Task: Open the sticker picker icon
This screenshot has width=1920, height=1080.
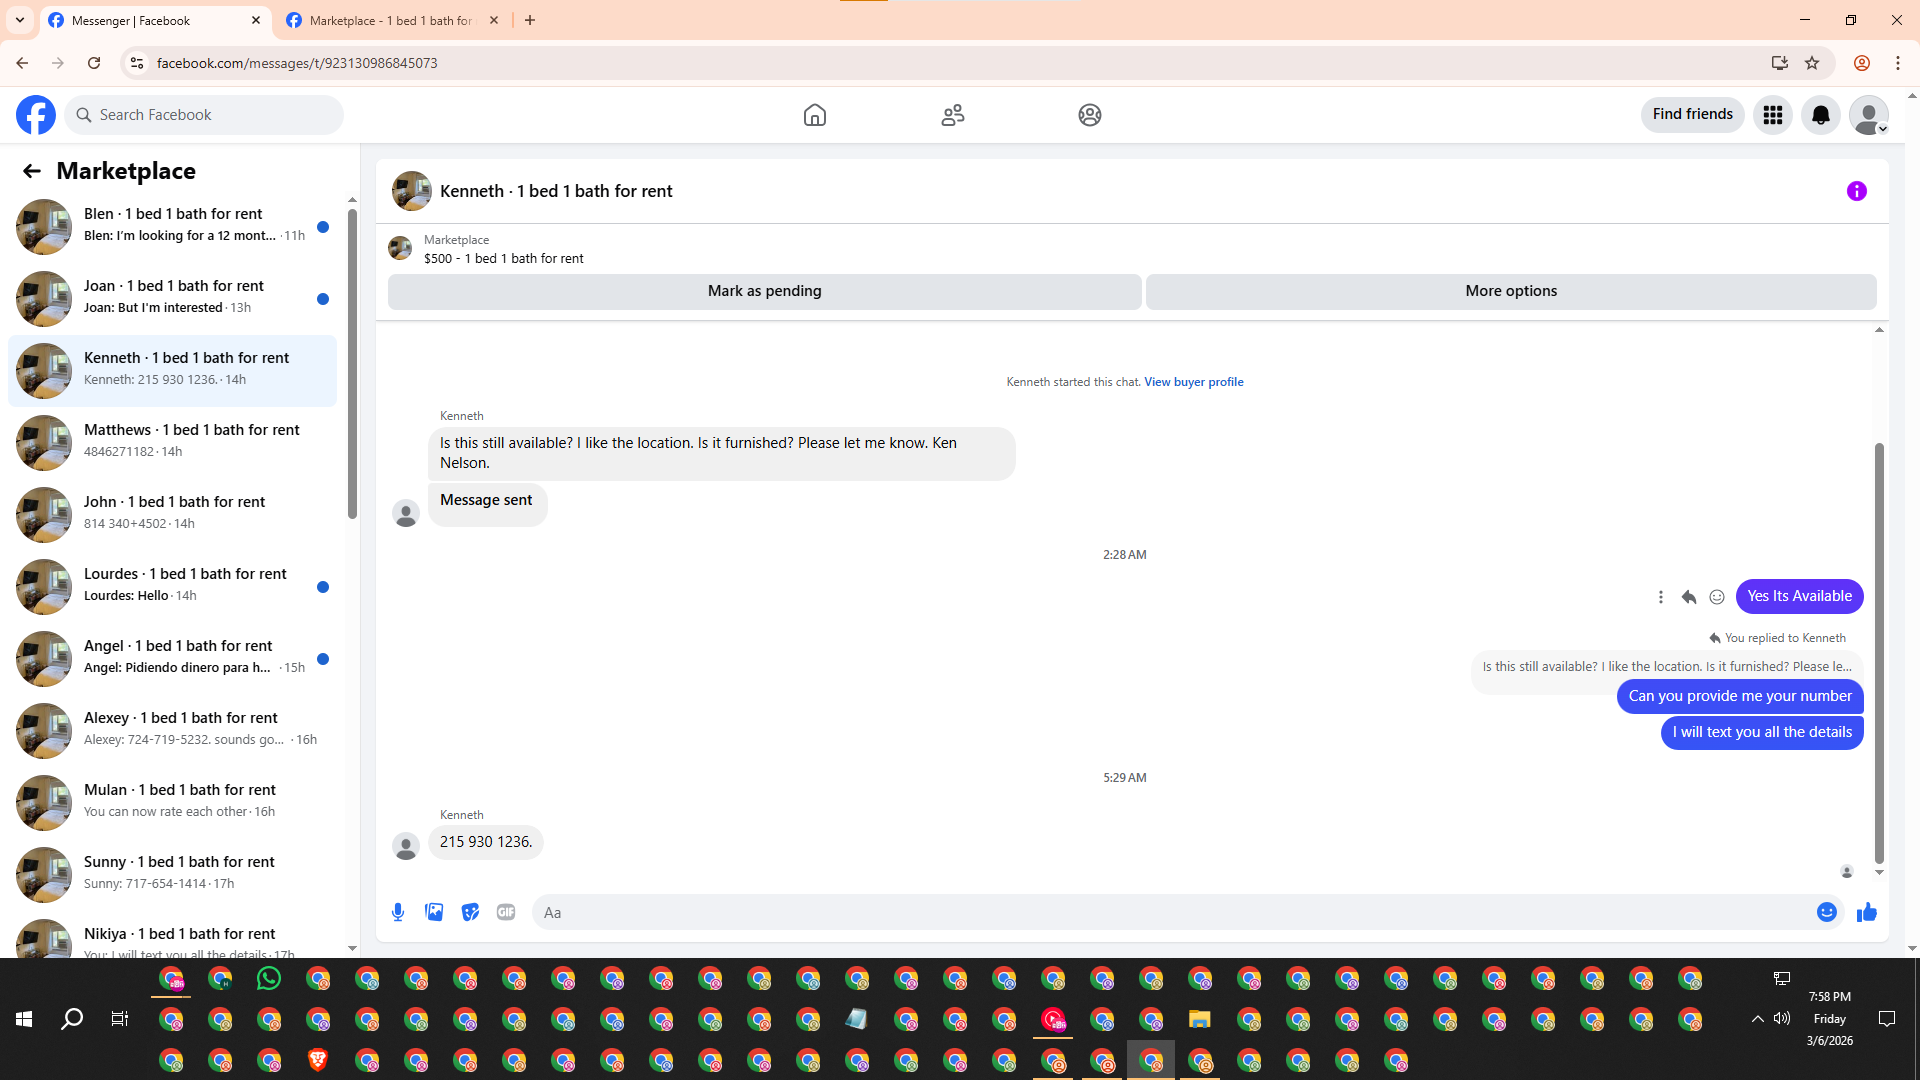Action: pos(470,912)
